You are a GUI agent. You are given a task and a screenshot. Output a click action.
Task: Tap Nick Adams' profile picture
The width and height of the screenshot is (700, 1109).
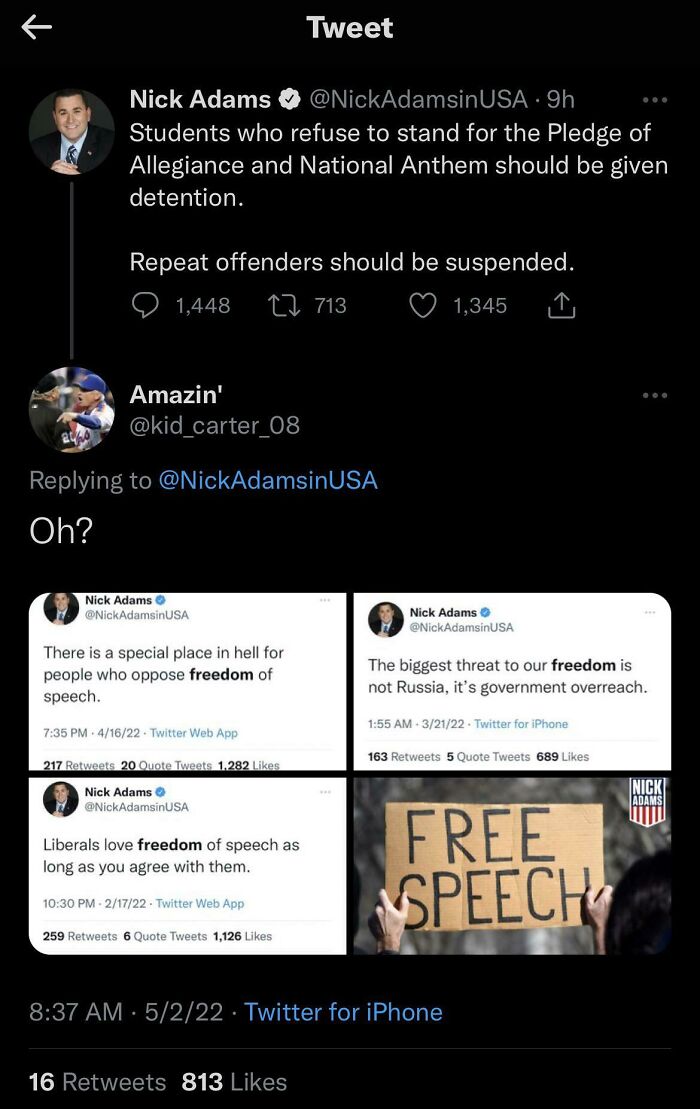click(71, 131)
